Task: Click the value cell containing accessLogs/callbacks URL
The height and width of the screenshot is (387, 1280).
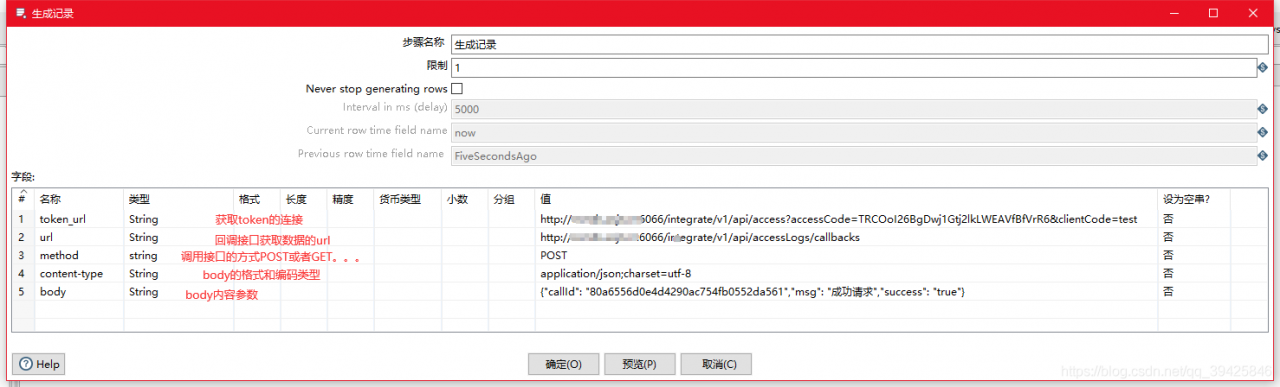Action: pyautogui.click(x=846, y=237)
